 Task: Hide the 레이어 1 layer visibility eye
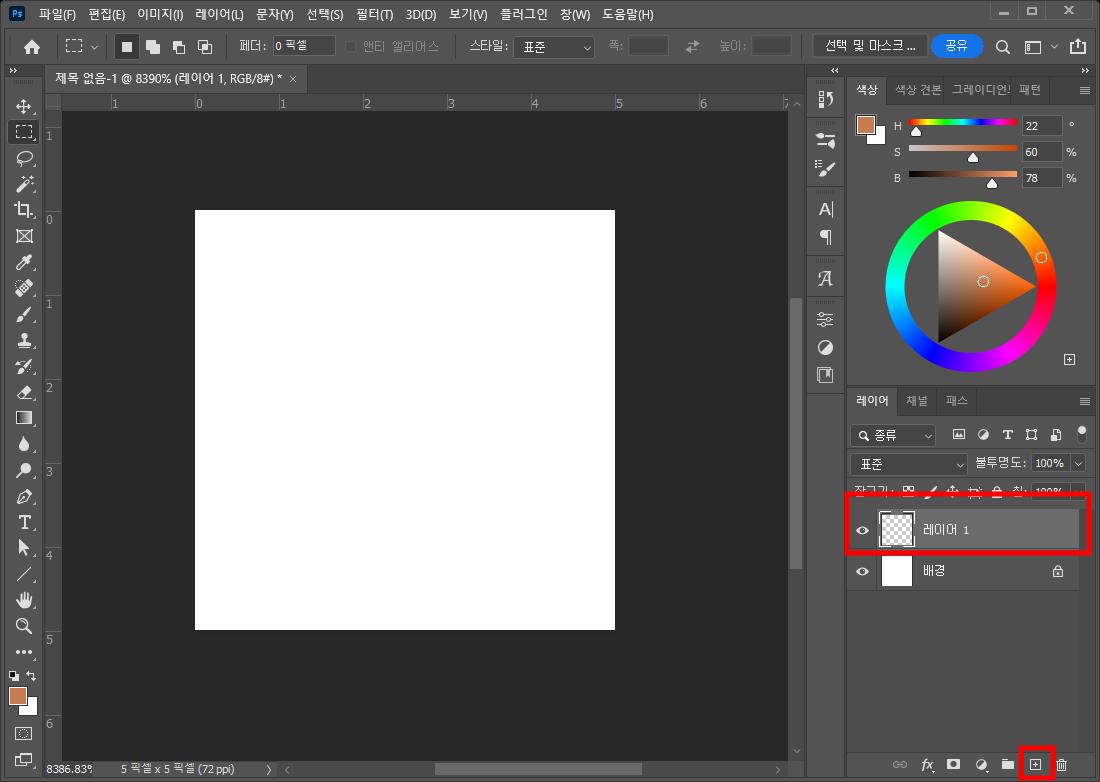point(862,530)
